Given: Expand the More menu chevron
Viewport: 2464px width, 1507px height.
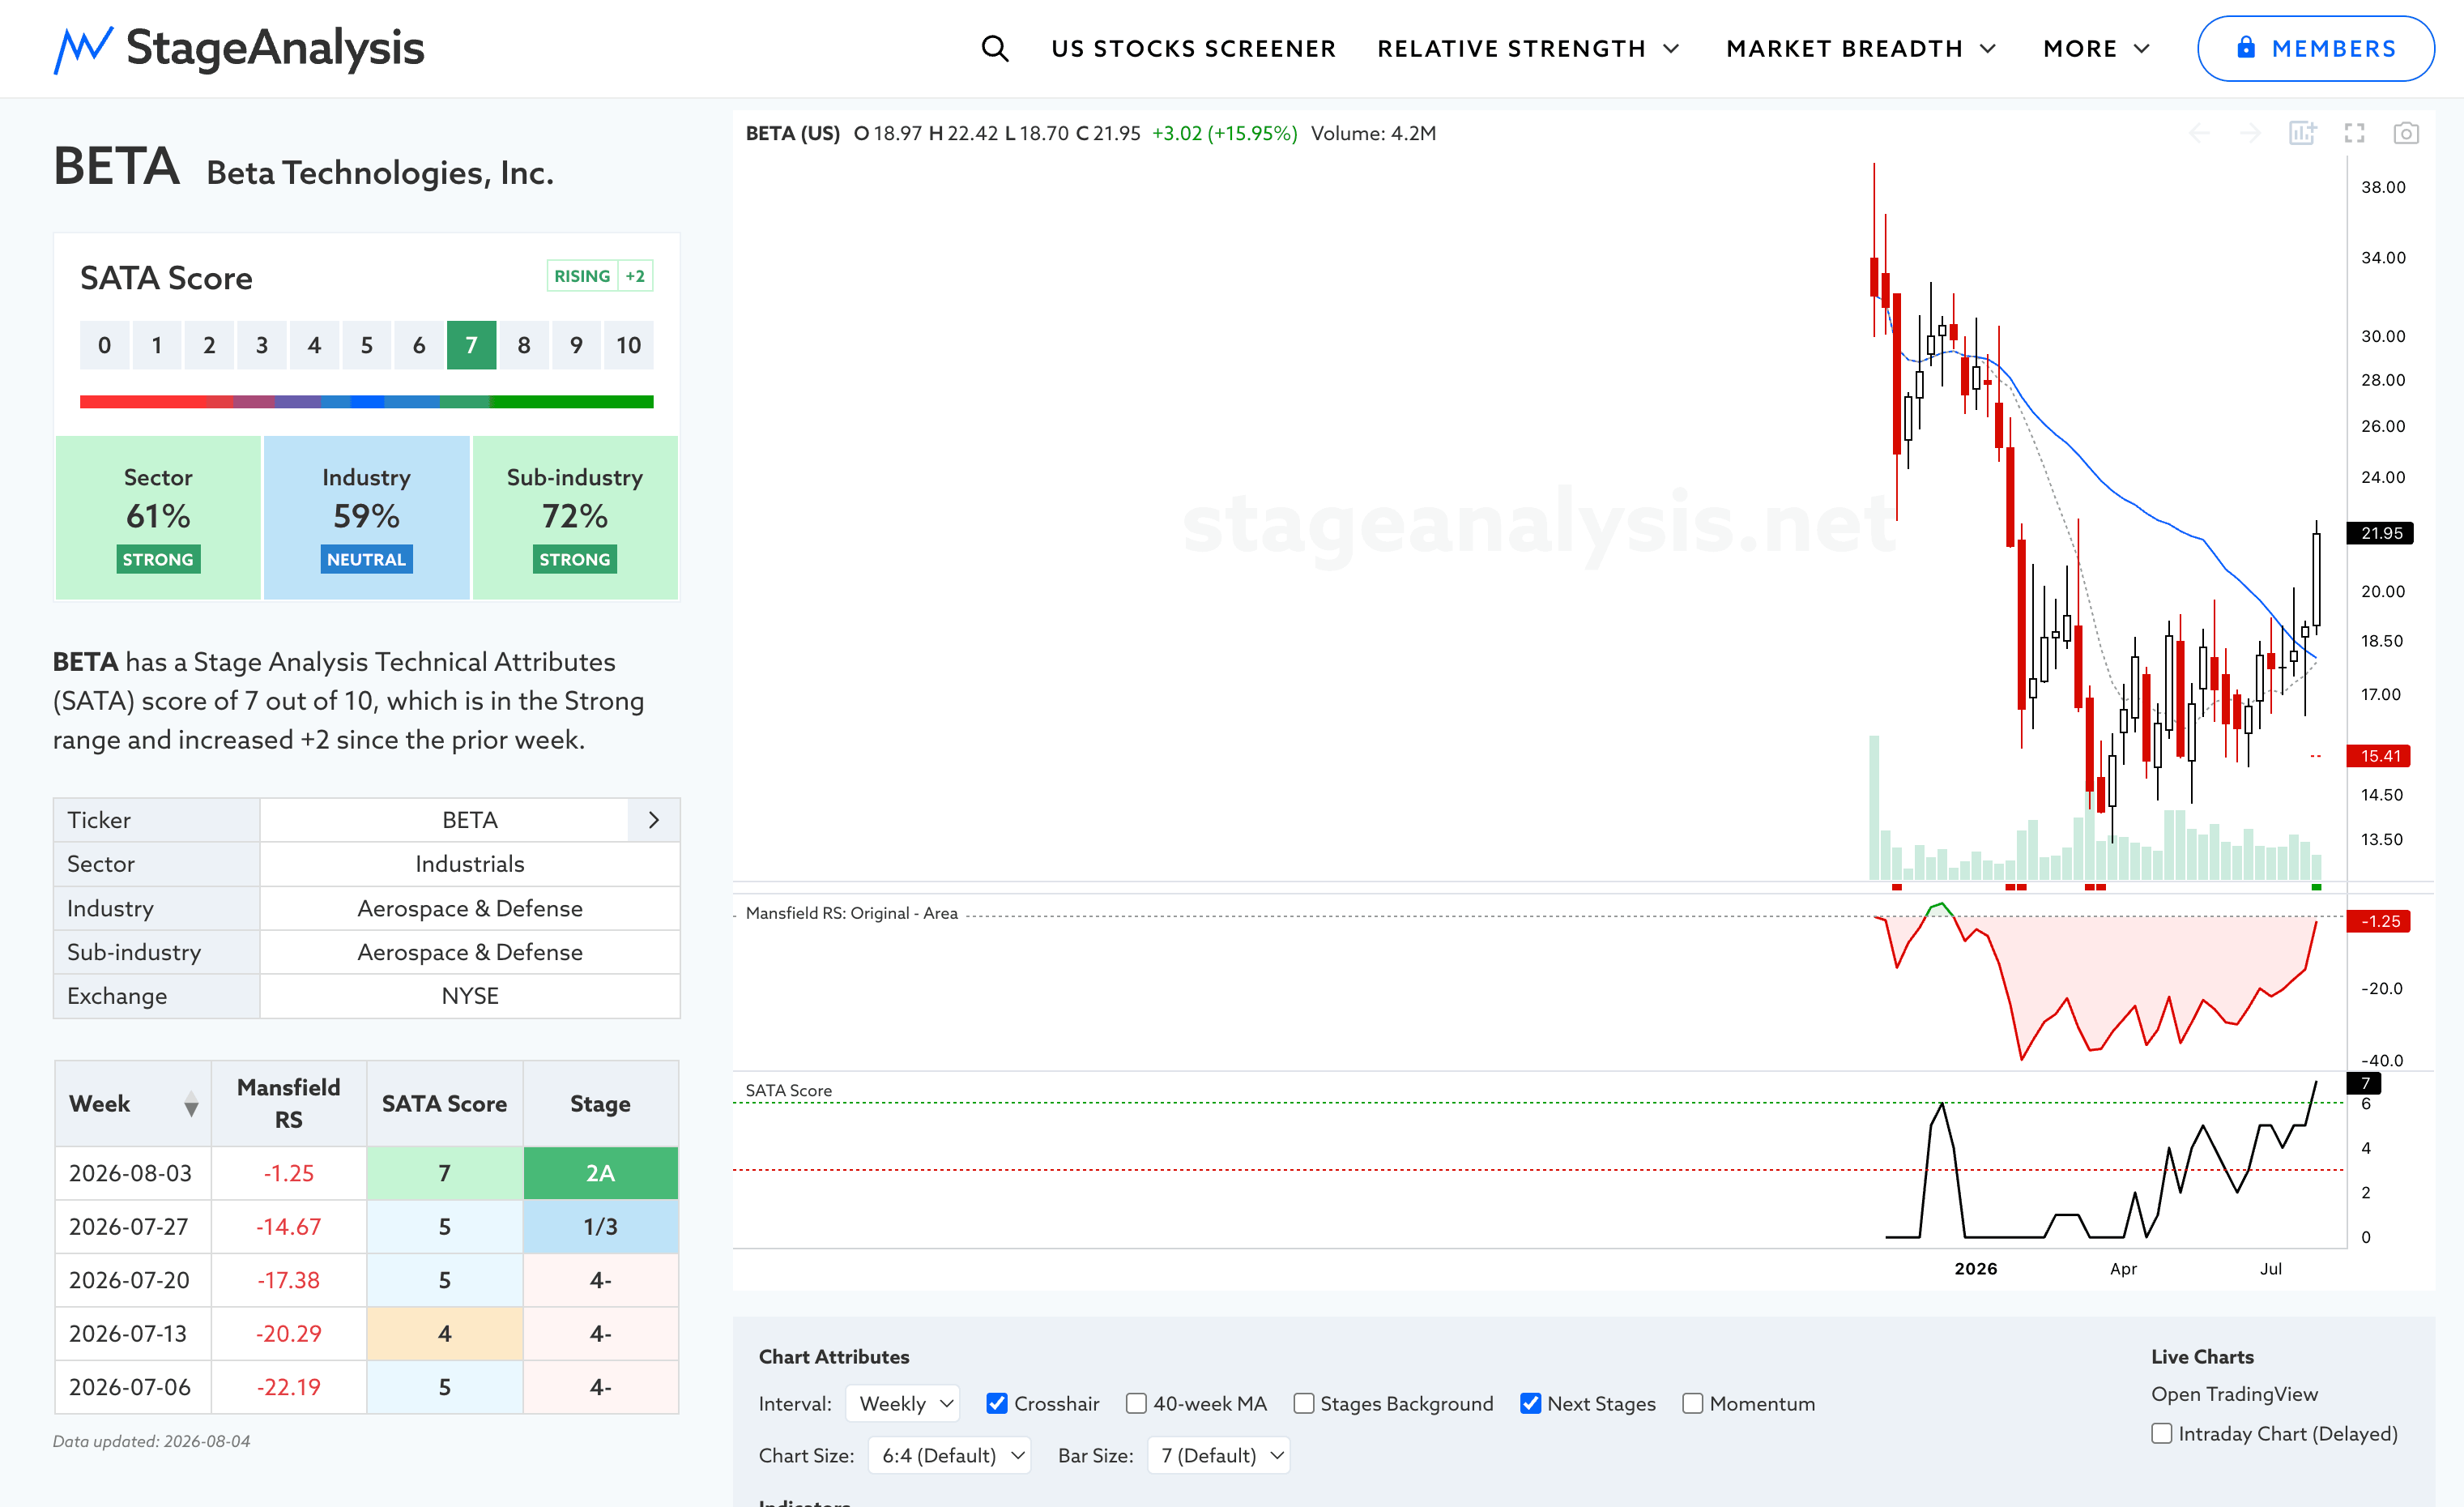Looking at the screenshot, I should 2141,49.
